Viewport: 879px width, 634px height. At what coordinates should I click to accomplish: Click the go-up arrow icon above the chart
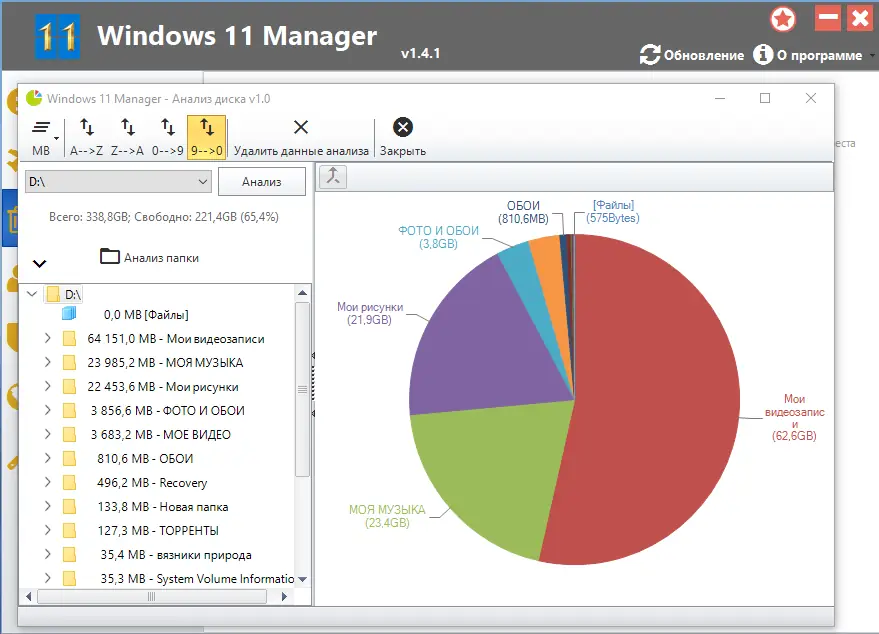[333, 176]
